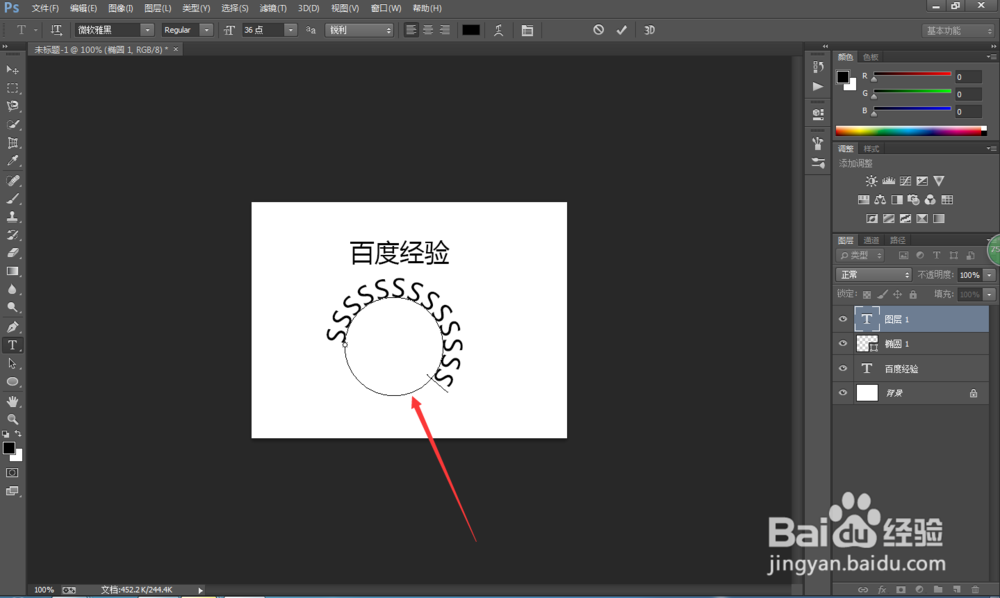
Task: Open the 滤镜(T) menu
Action: [x=273, y=8]
